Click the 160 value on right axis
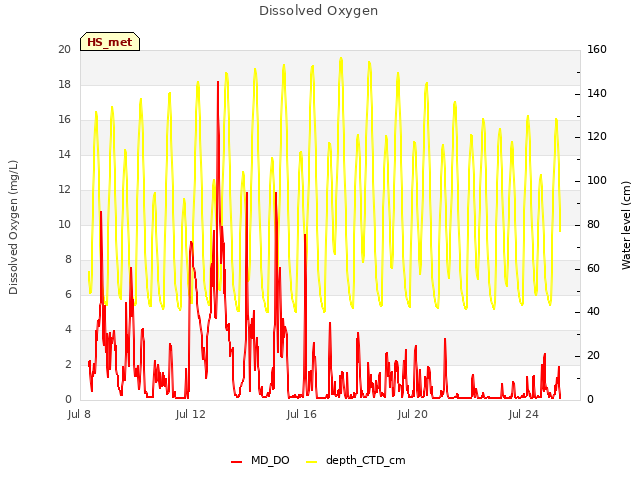 click(x=597, y=49)
